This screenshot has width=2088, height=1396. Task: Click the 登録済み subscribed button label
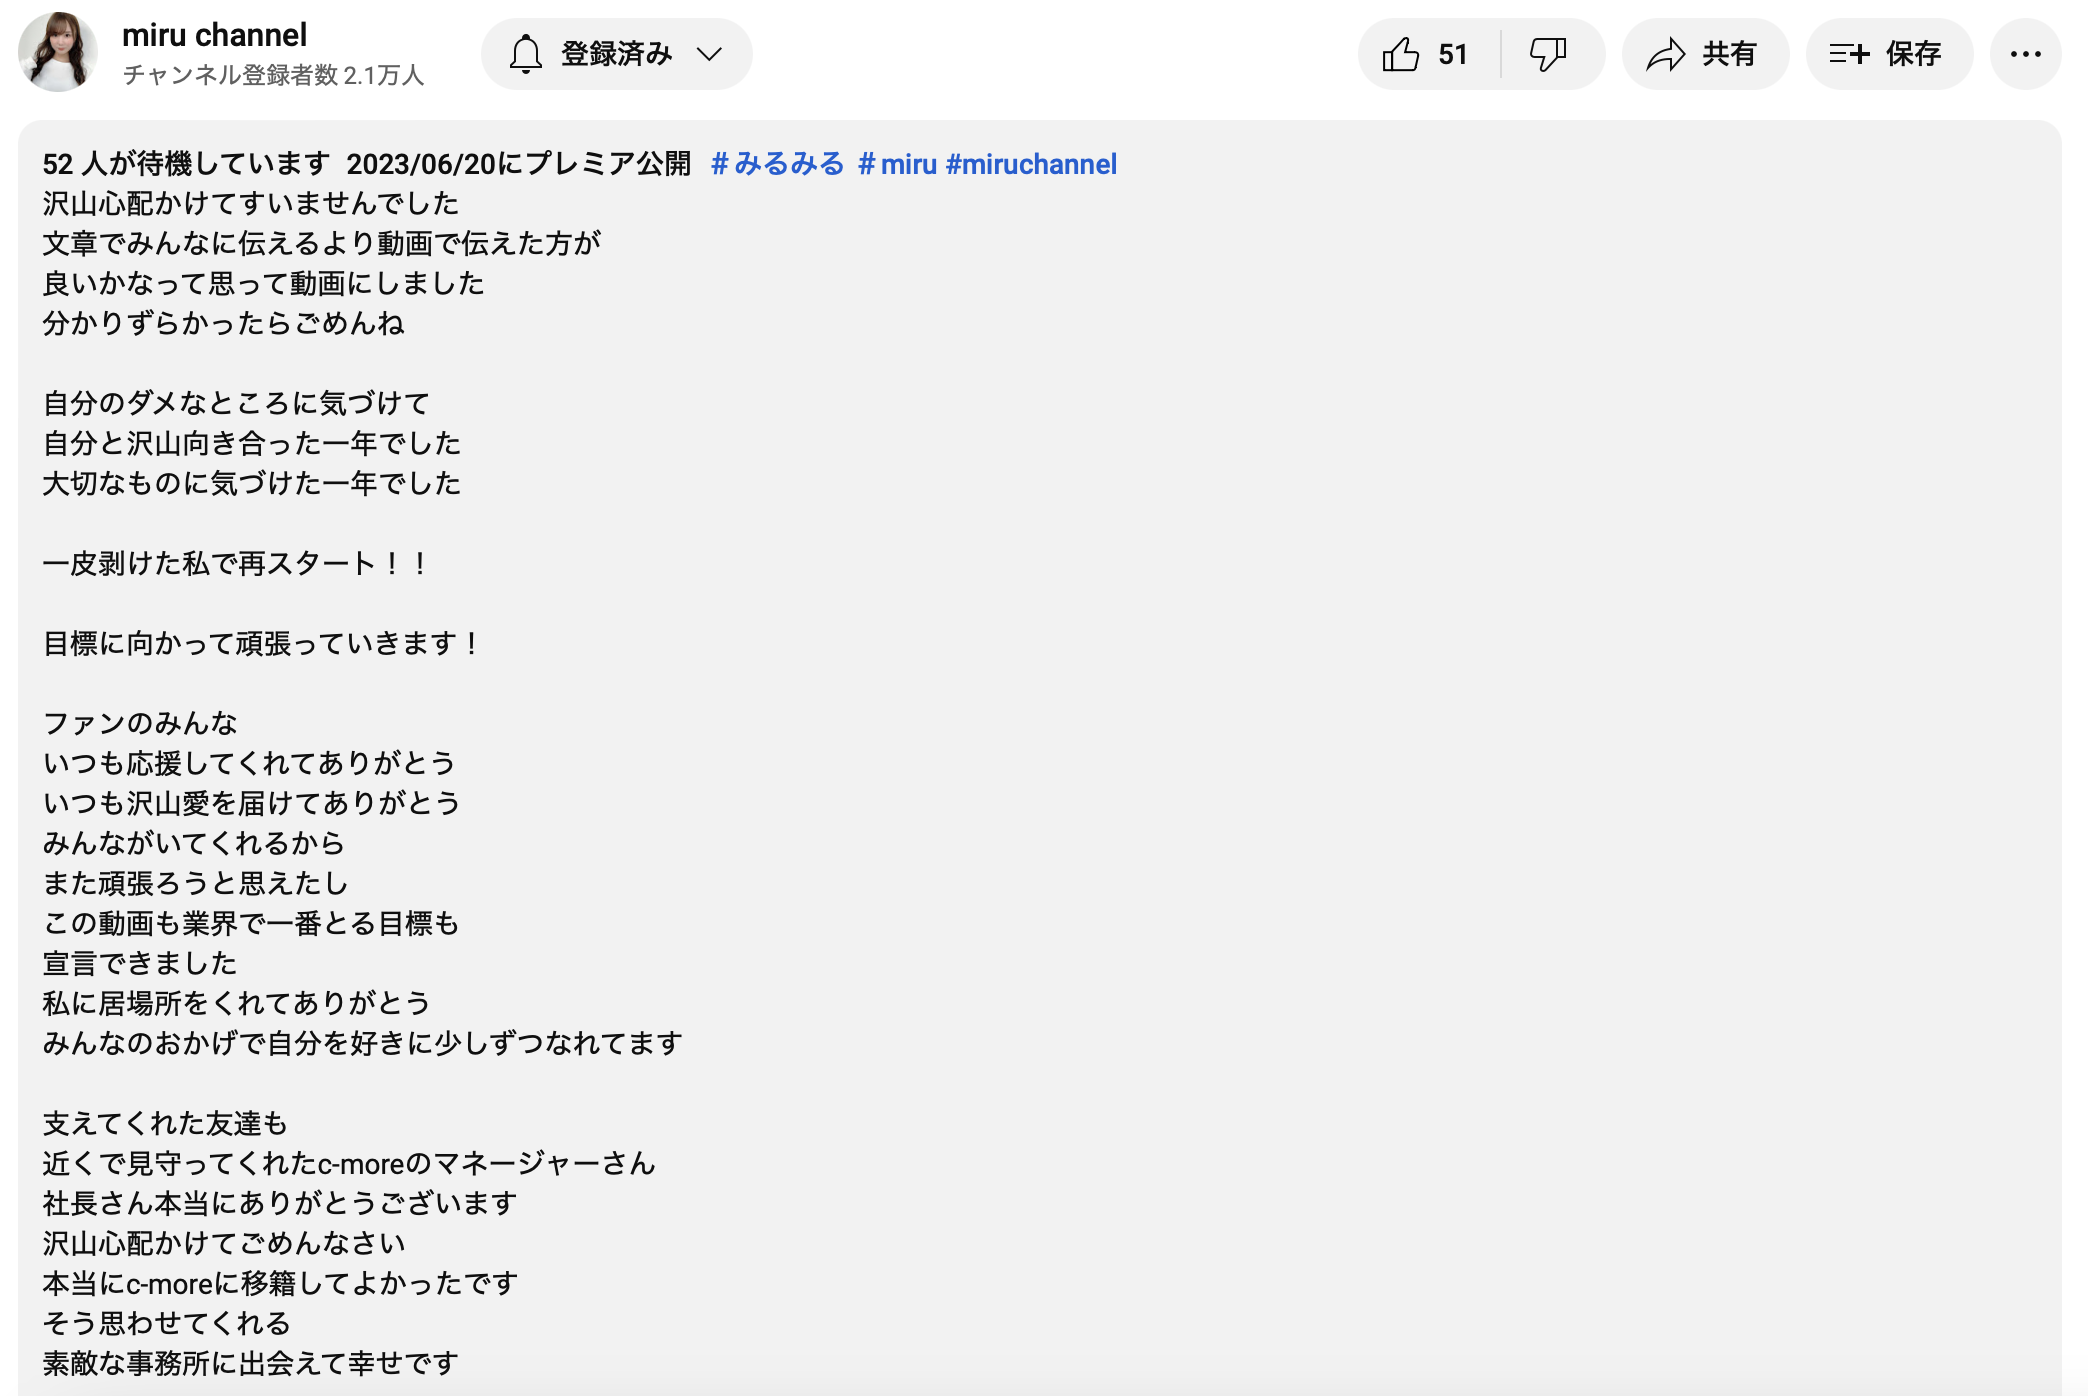(x=616, y=54)
